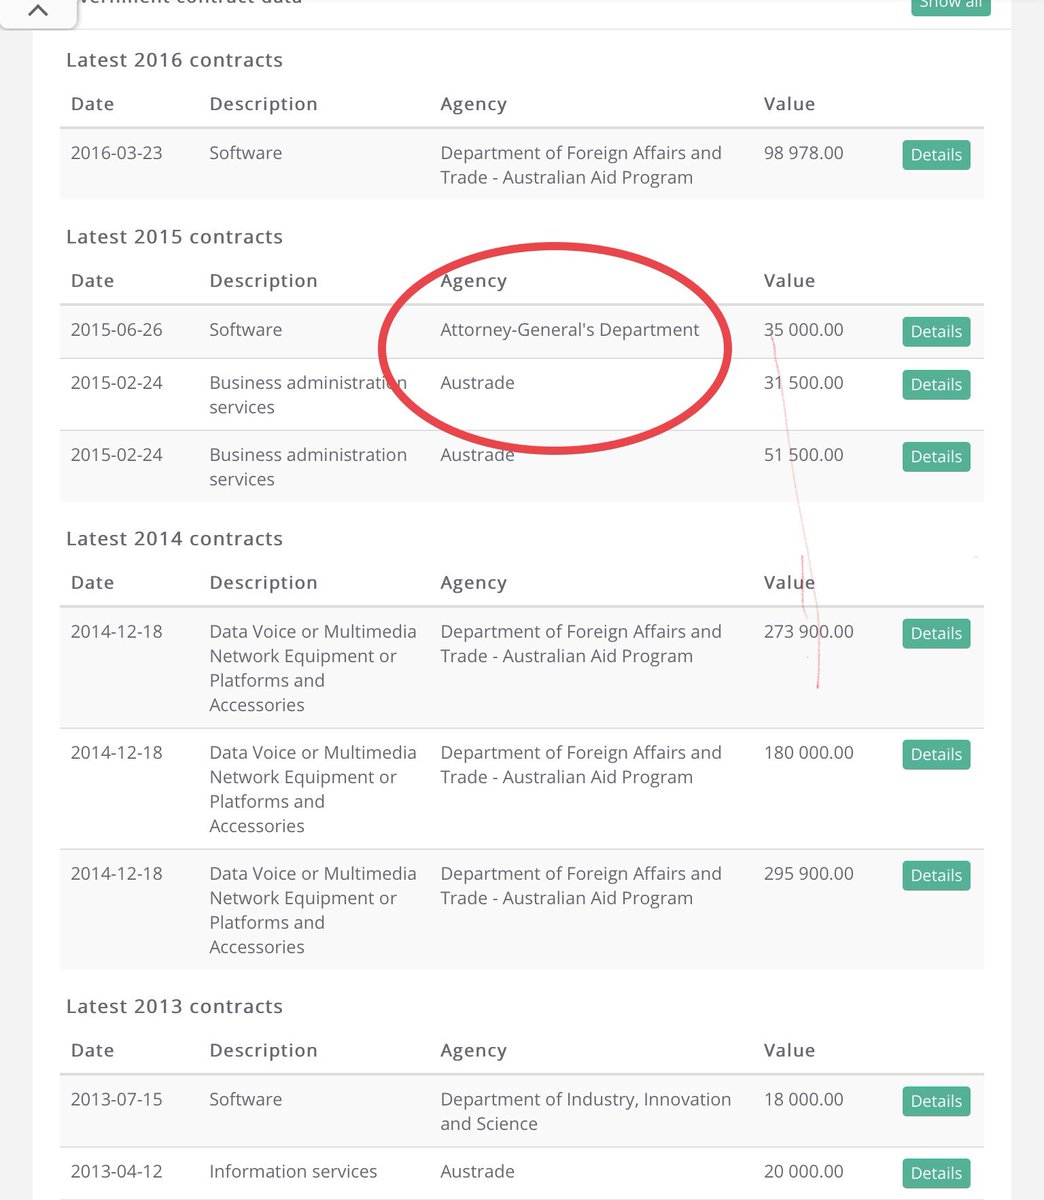Click the value 295 900.00
Viewport: 1044px width, 1200px height.
coord(809,874)
